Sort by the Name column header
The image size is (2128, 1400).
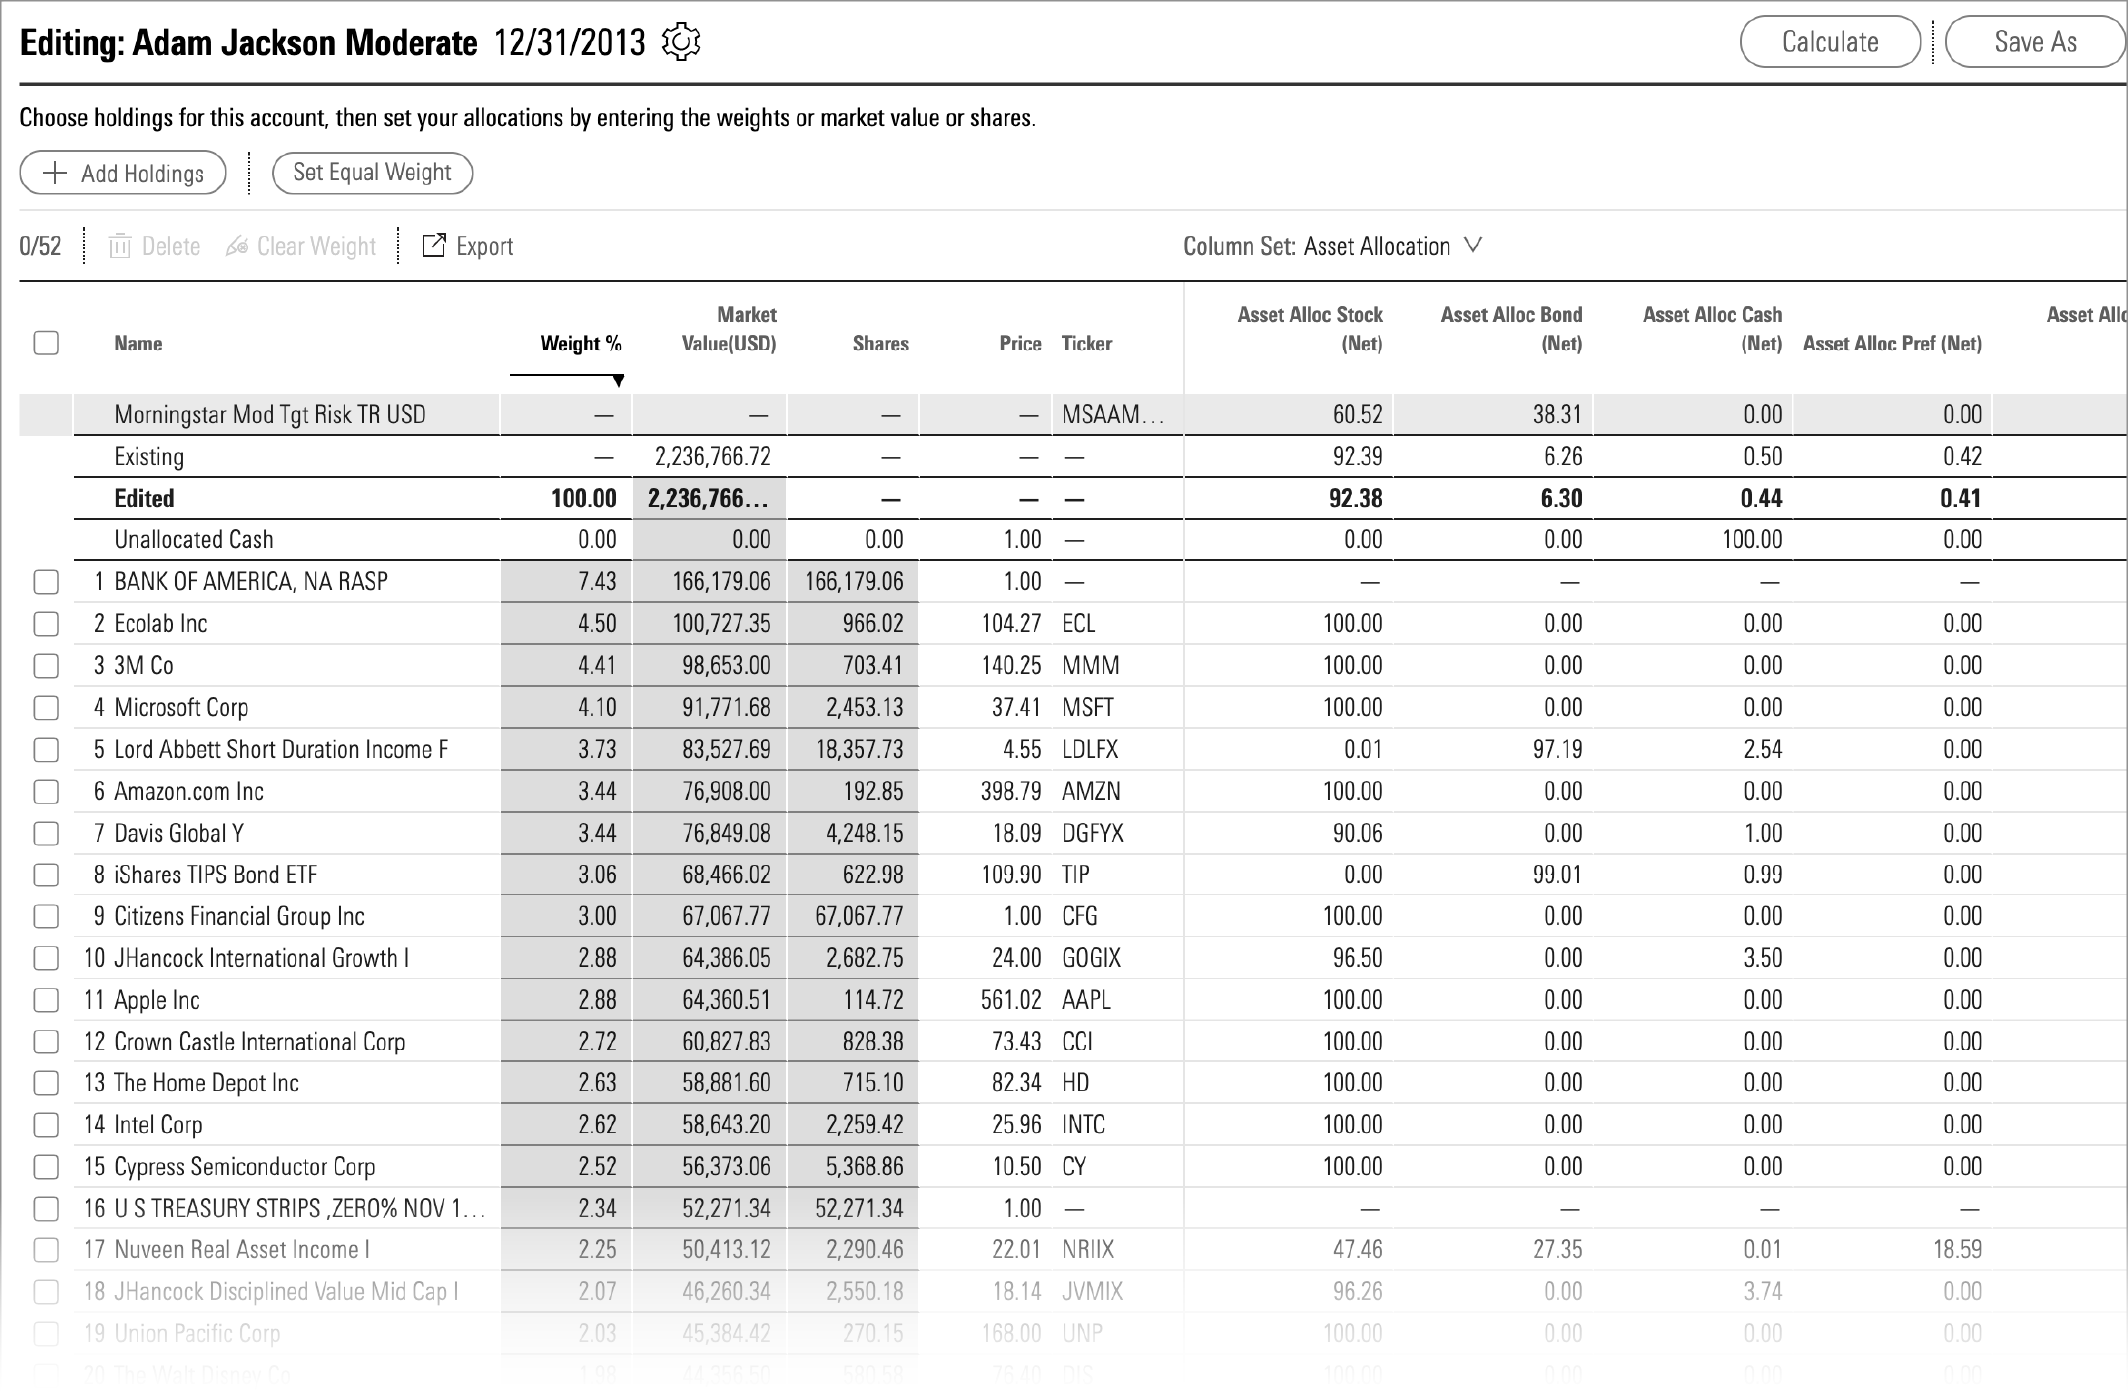click(x=138, y=343)
